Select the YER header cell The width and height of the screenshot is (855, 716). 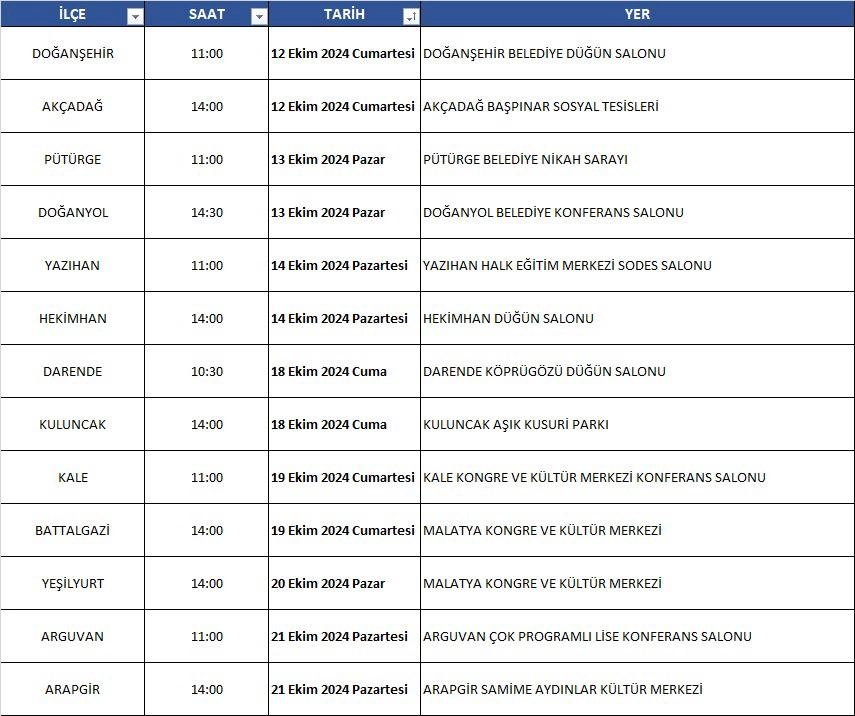[x=636, y=15]
